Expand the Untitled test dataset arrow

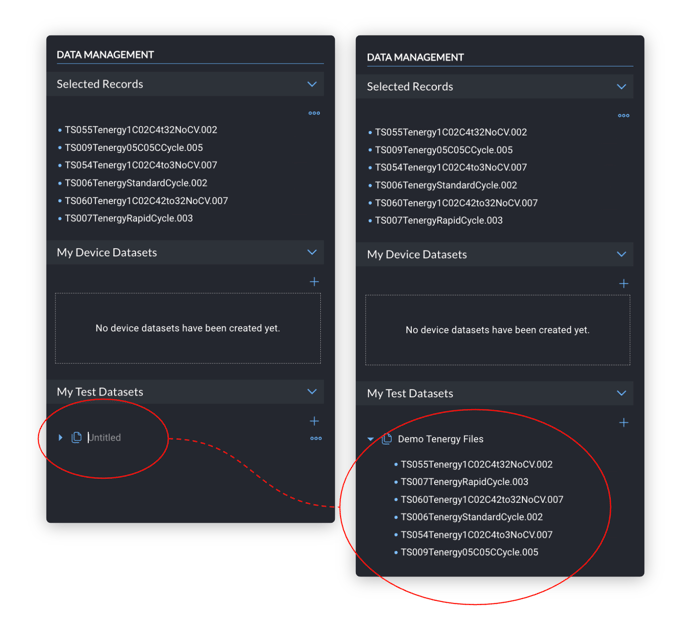[x=60, y=438]
